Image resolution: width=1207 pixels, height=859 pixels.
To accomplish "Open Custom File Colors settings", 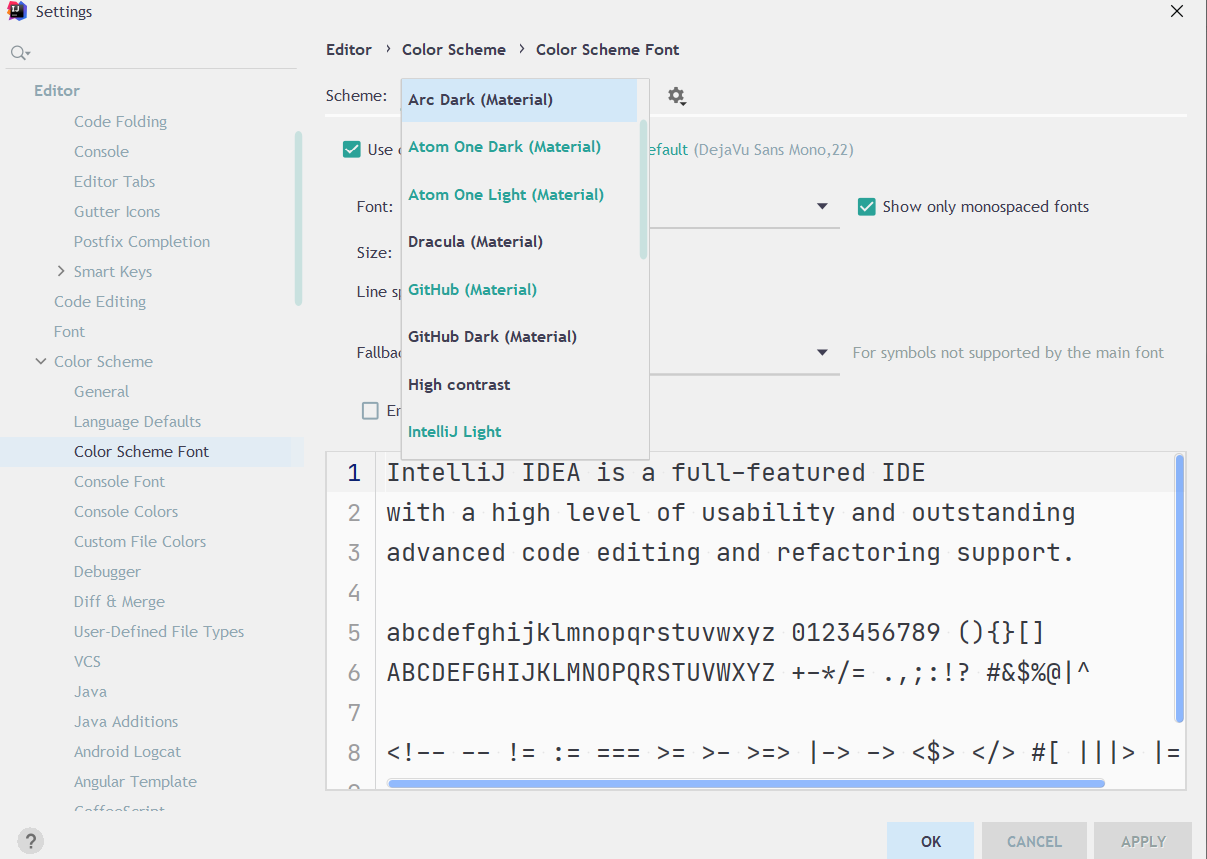I will [x=140, y=542].
